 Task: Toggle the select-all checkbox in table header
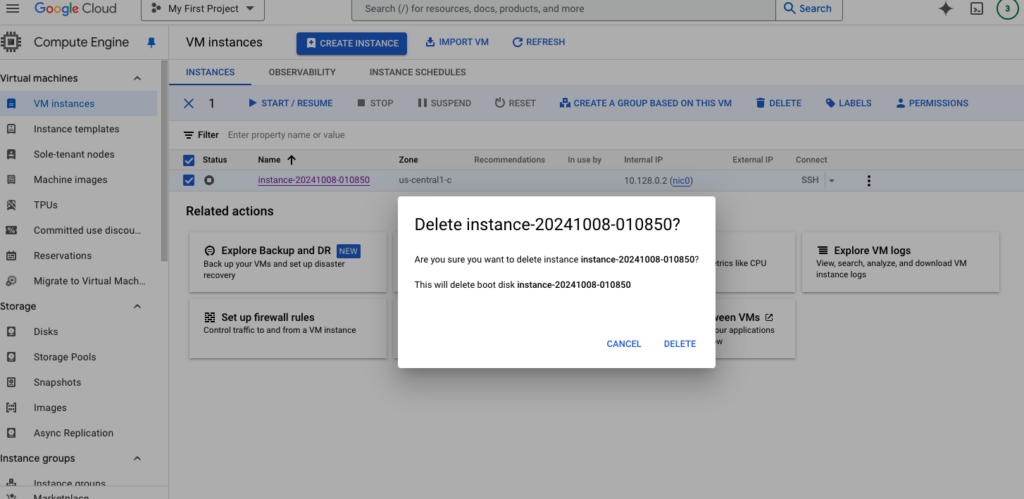tap(189, 160)
